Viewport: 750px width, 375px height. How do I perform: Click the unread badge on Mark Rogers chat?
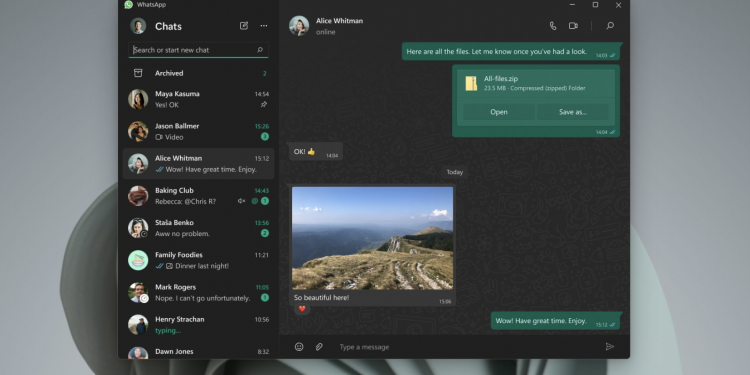(x=265, y=298)
